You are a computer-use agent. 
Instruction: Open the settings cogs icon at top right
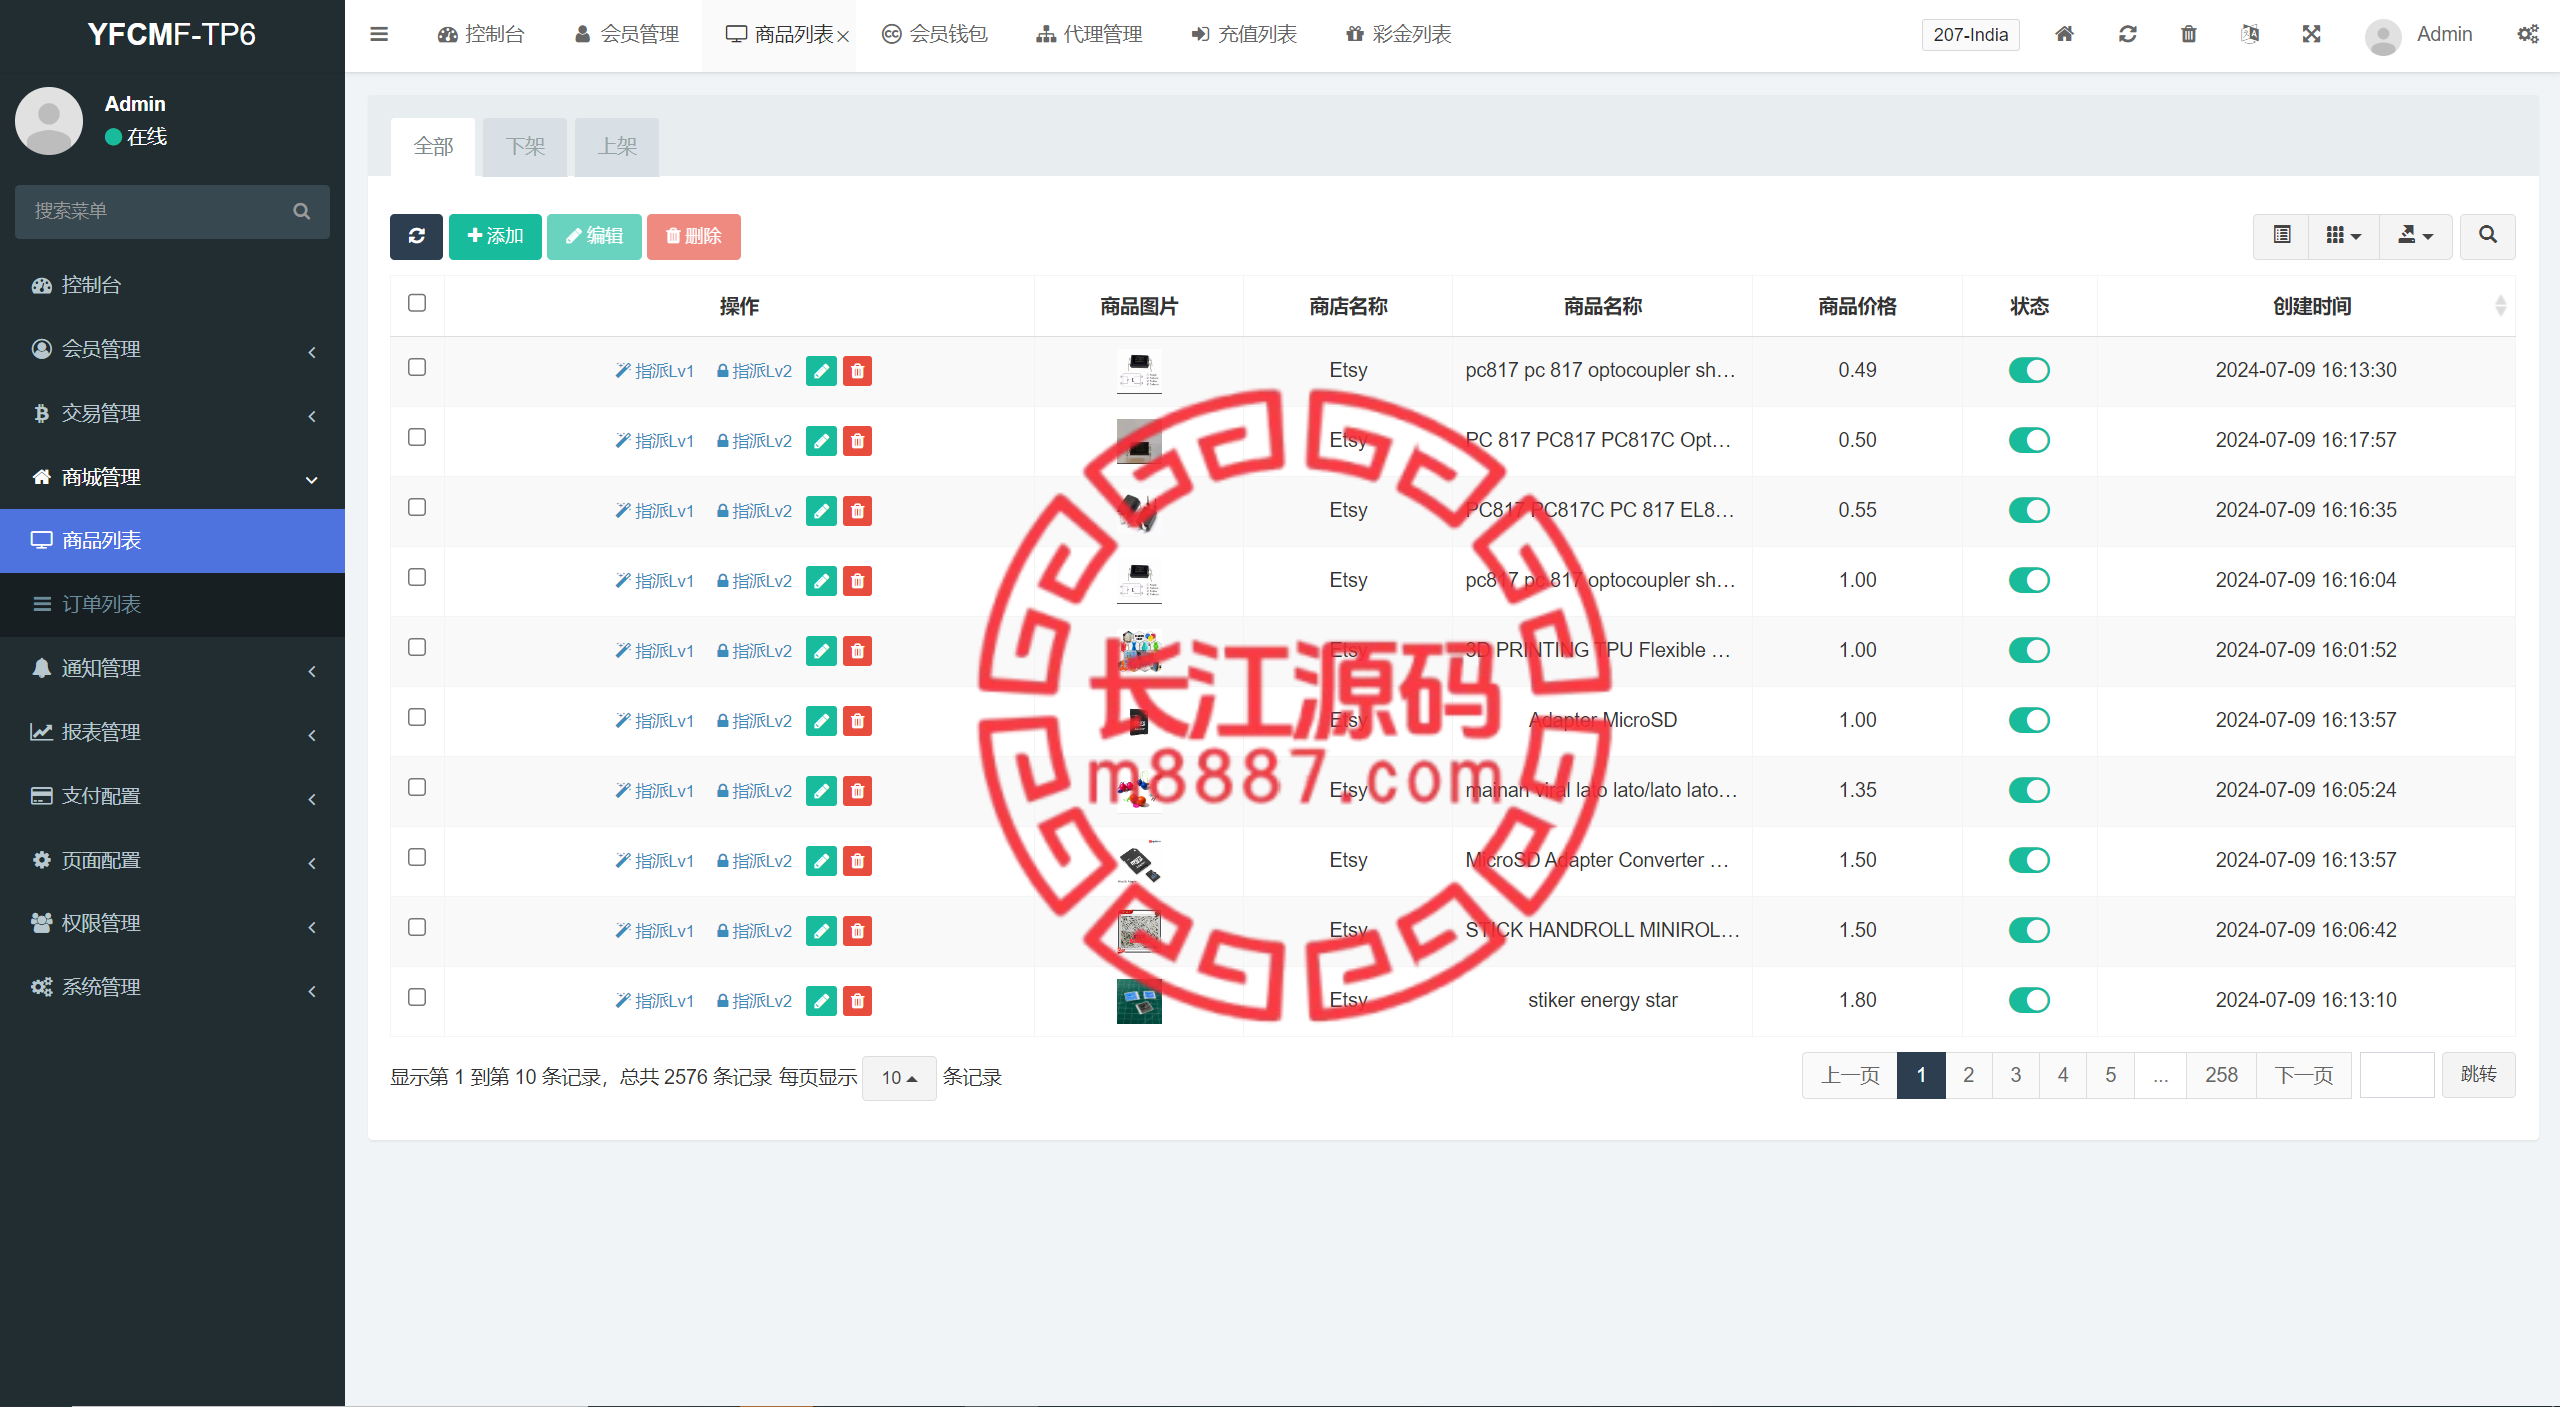[x=2528, y=34]
